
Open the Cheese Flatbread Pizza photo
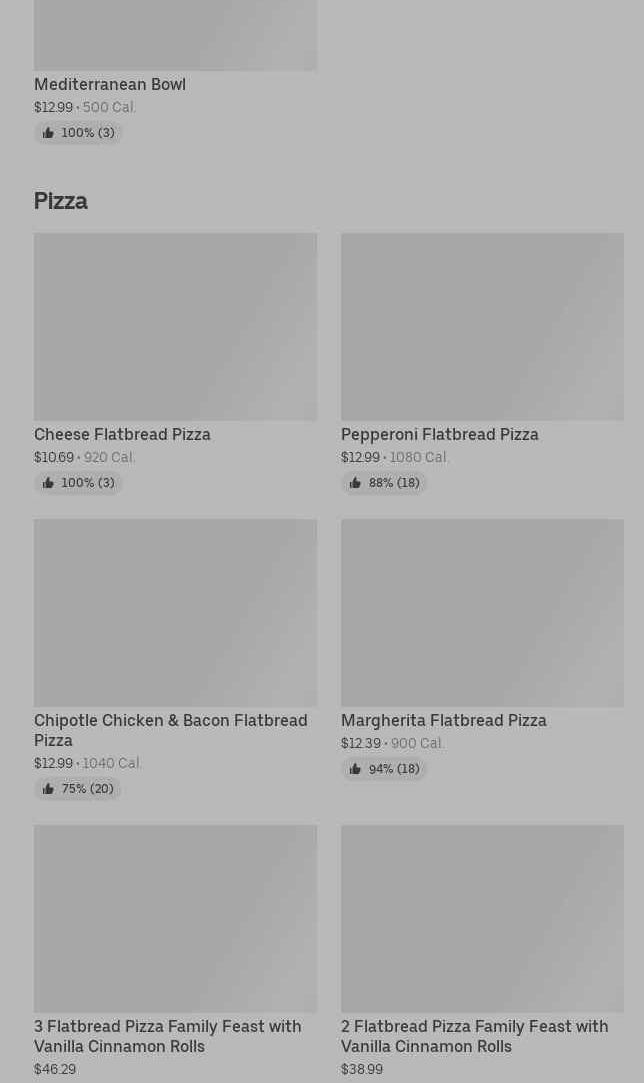[x=175, y=326]
